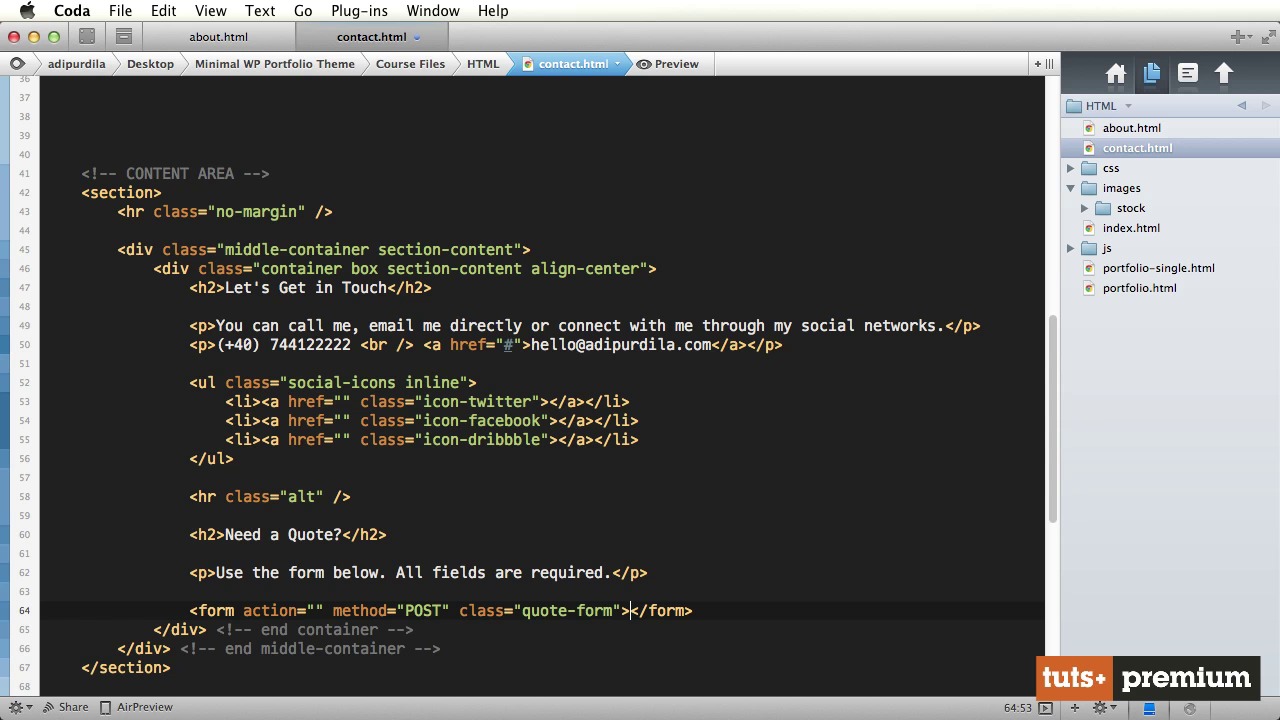Click the 'icon-twitter' class text on line 53
Viewport: 1280px width, 720px height.
click(x=481, y=402)
